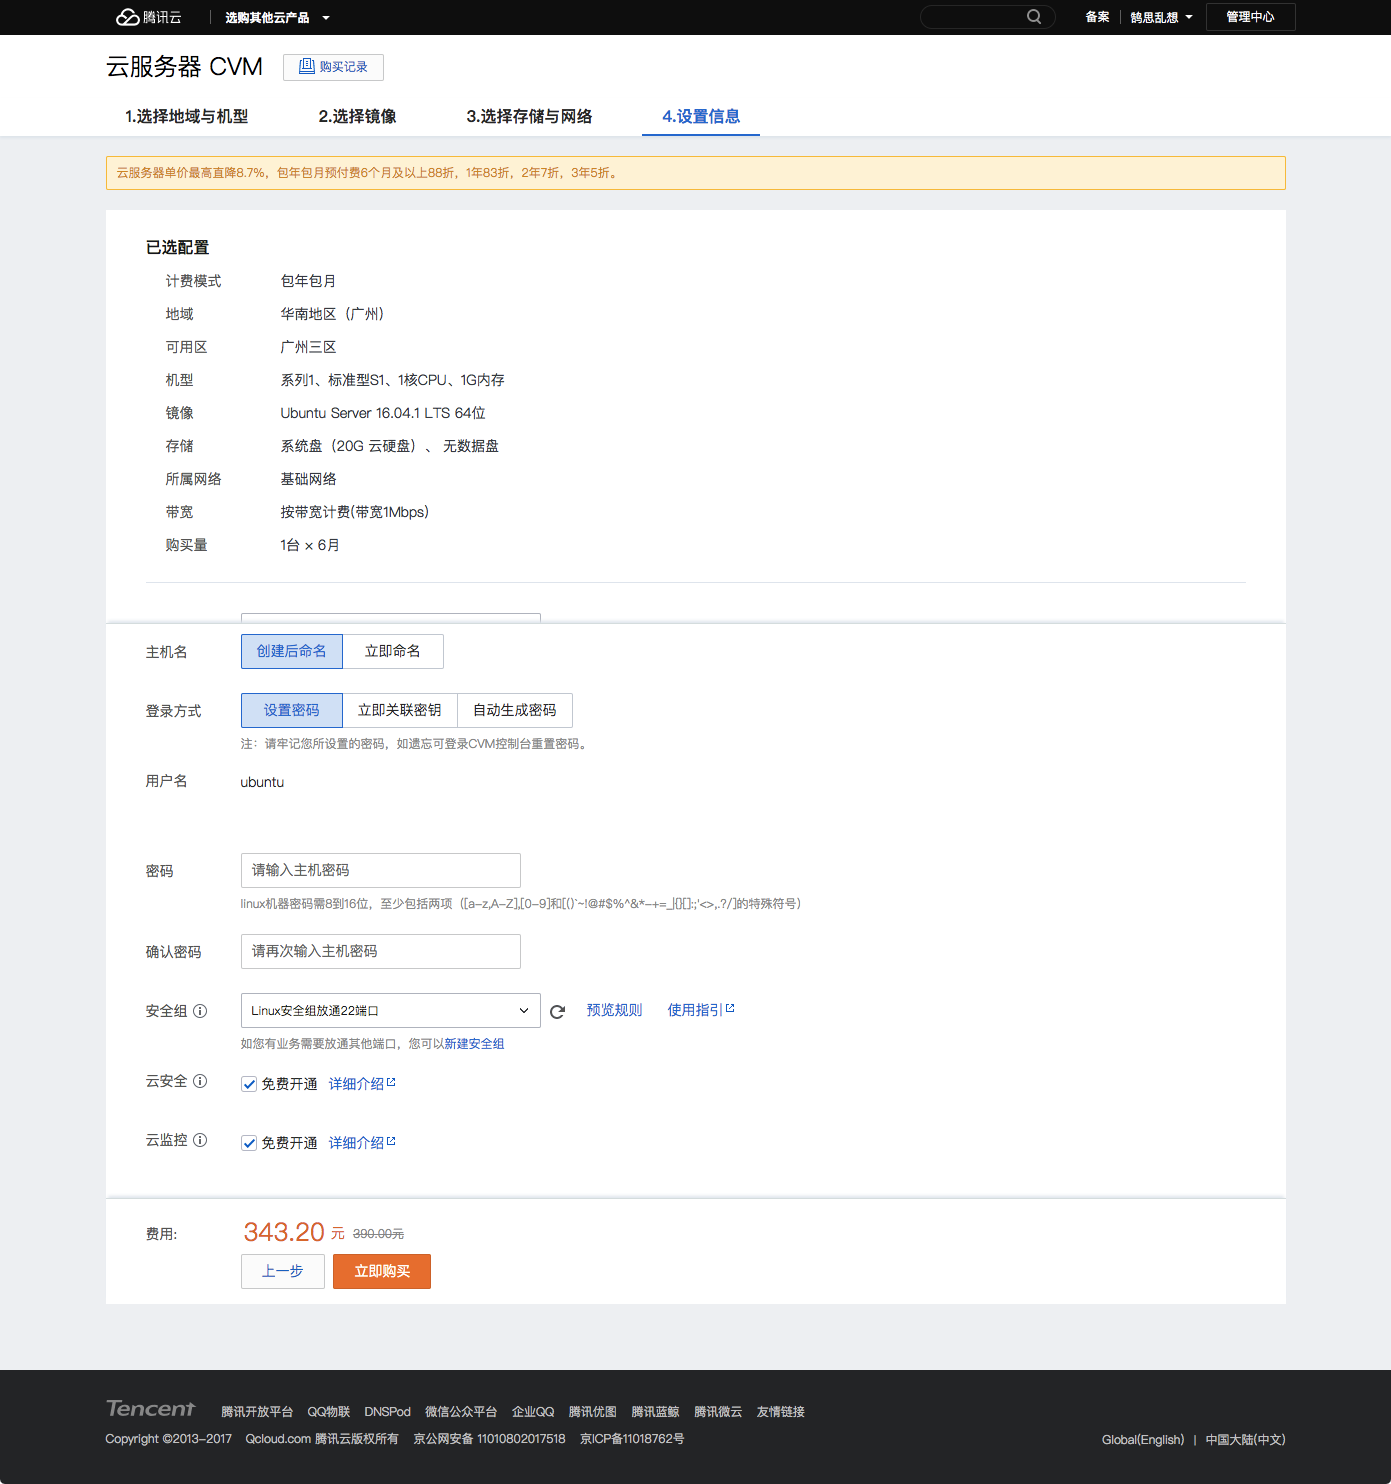Click the ubuntu username value
1391x1484 pixels.
pyautogui.click(x=262, y=782)
